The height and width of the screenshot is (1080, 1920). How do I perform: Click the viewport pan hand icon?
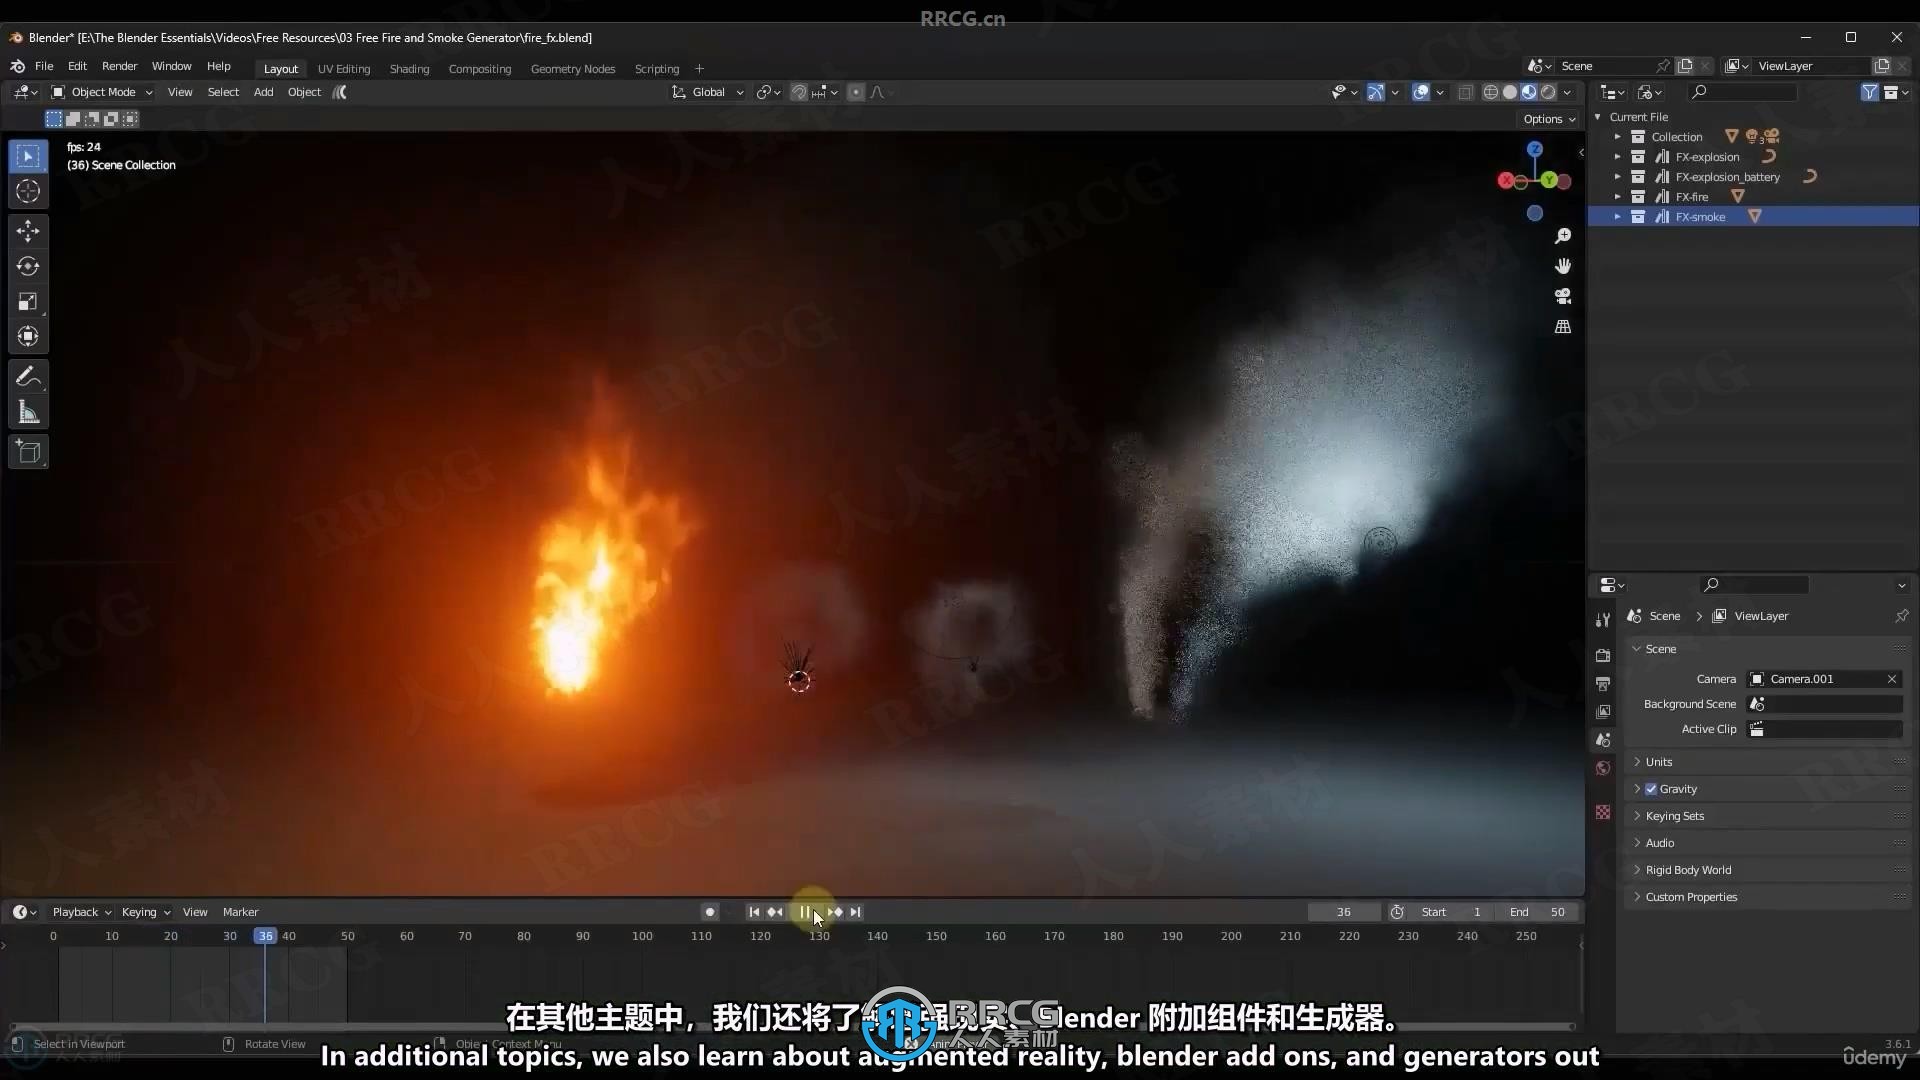pos(1563,266)
